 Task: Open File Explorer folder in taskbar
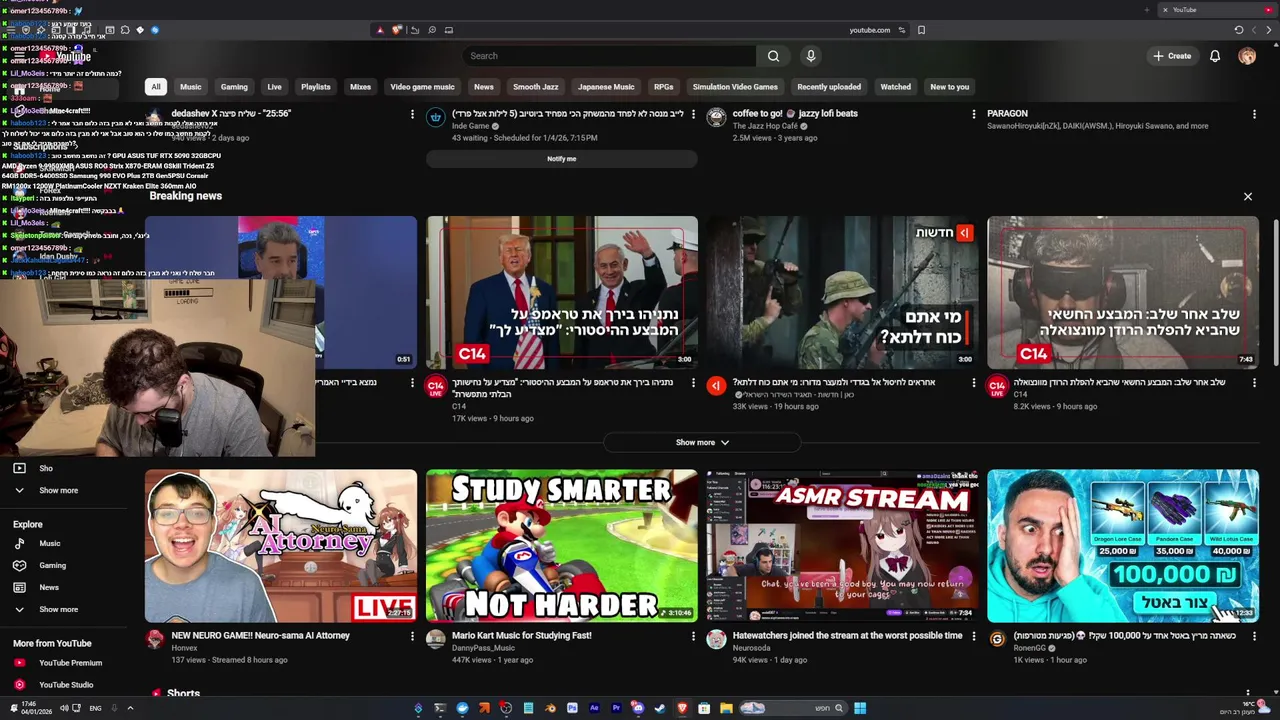tap(726, 708)
